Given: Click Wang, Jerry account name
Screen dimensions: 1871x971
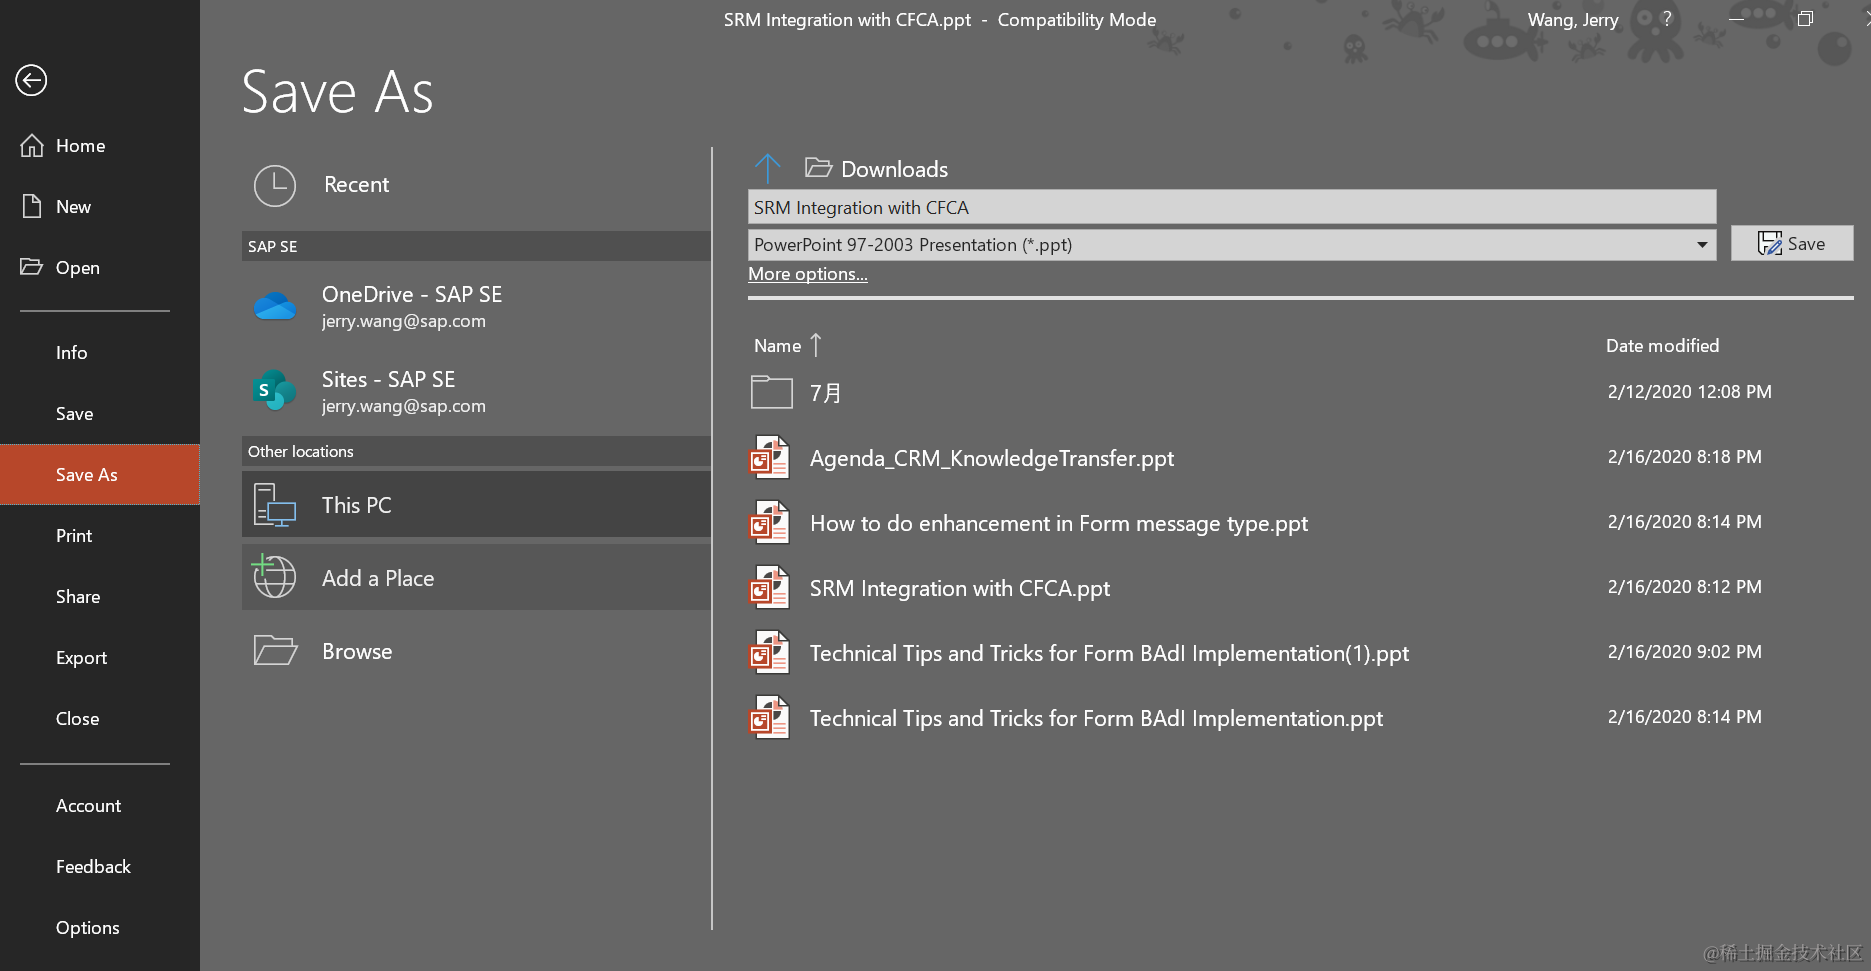Looking at the screenshot, I should click(1572, 19).
